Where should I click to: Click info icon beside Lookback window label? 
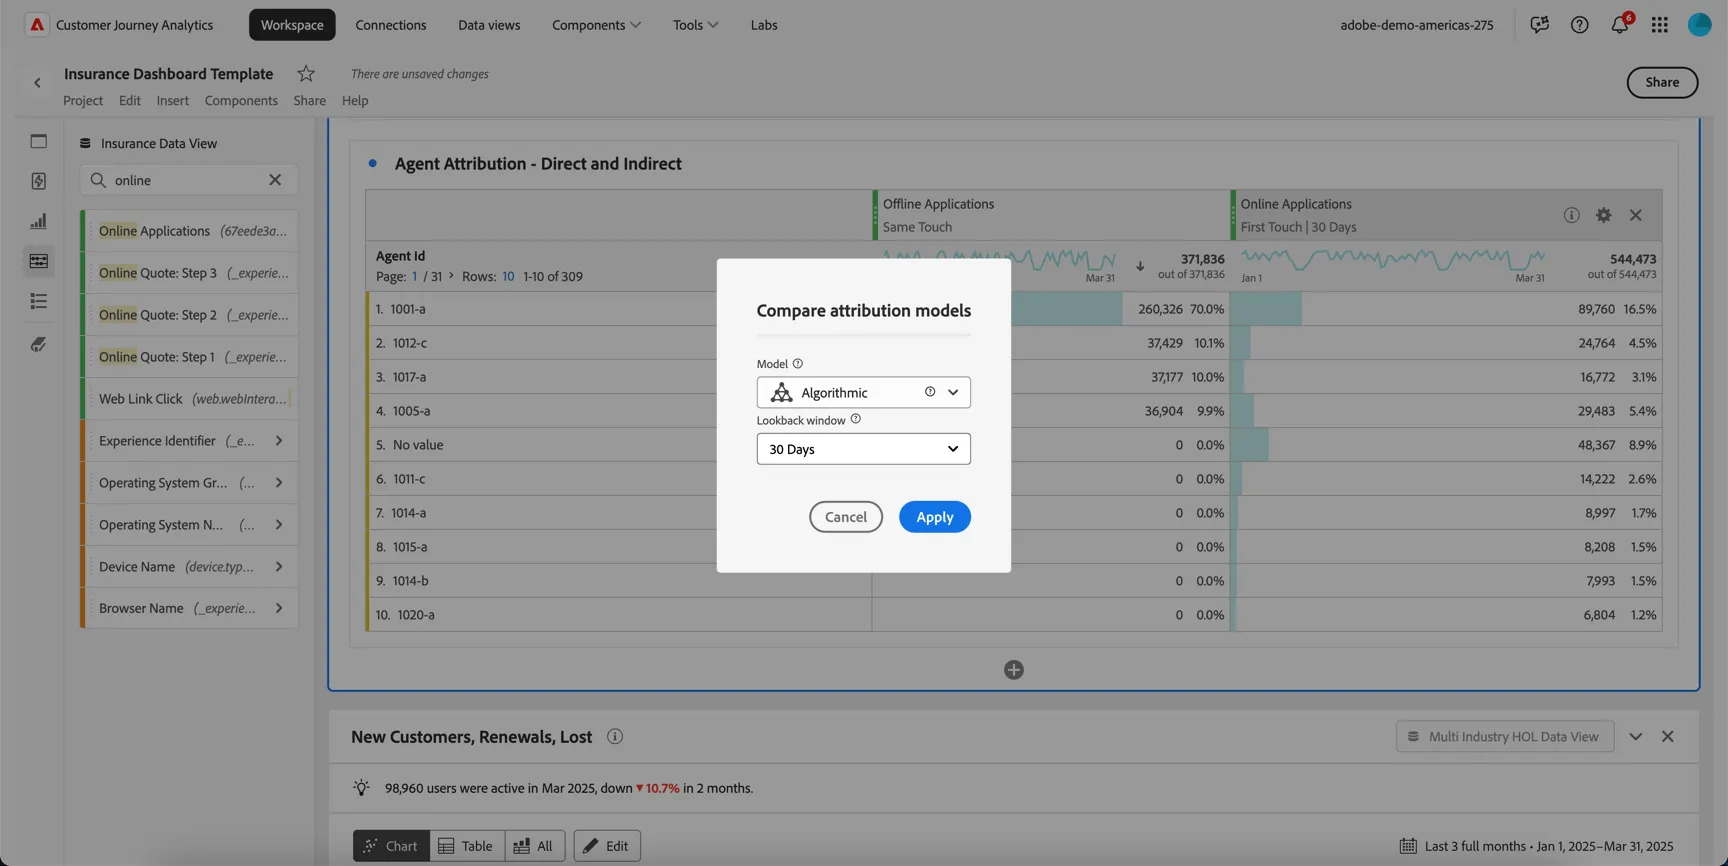pos(856,420)
